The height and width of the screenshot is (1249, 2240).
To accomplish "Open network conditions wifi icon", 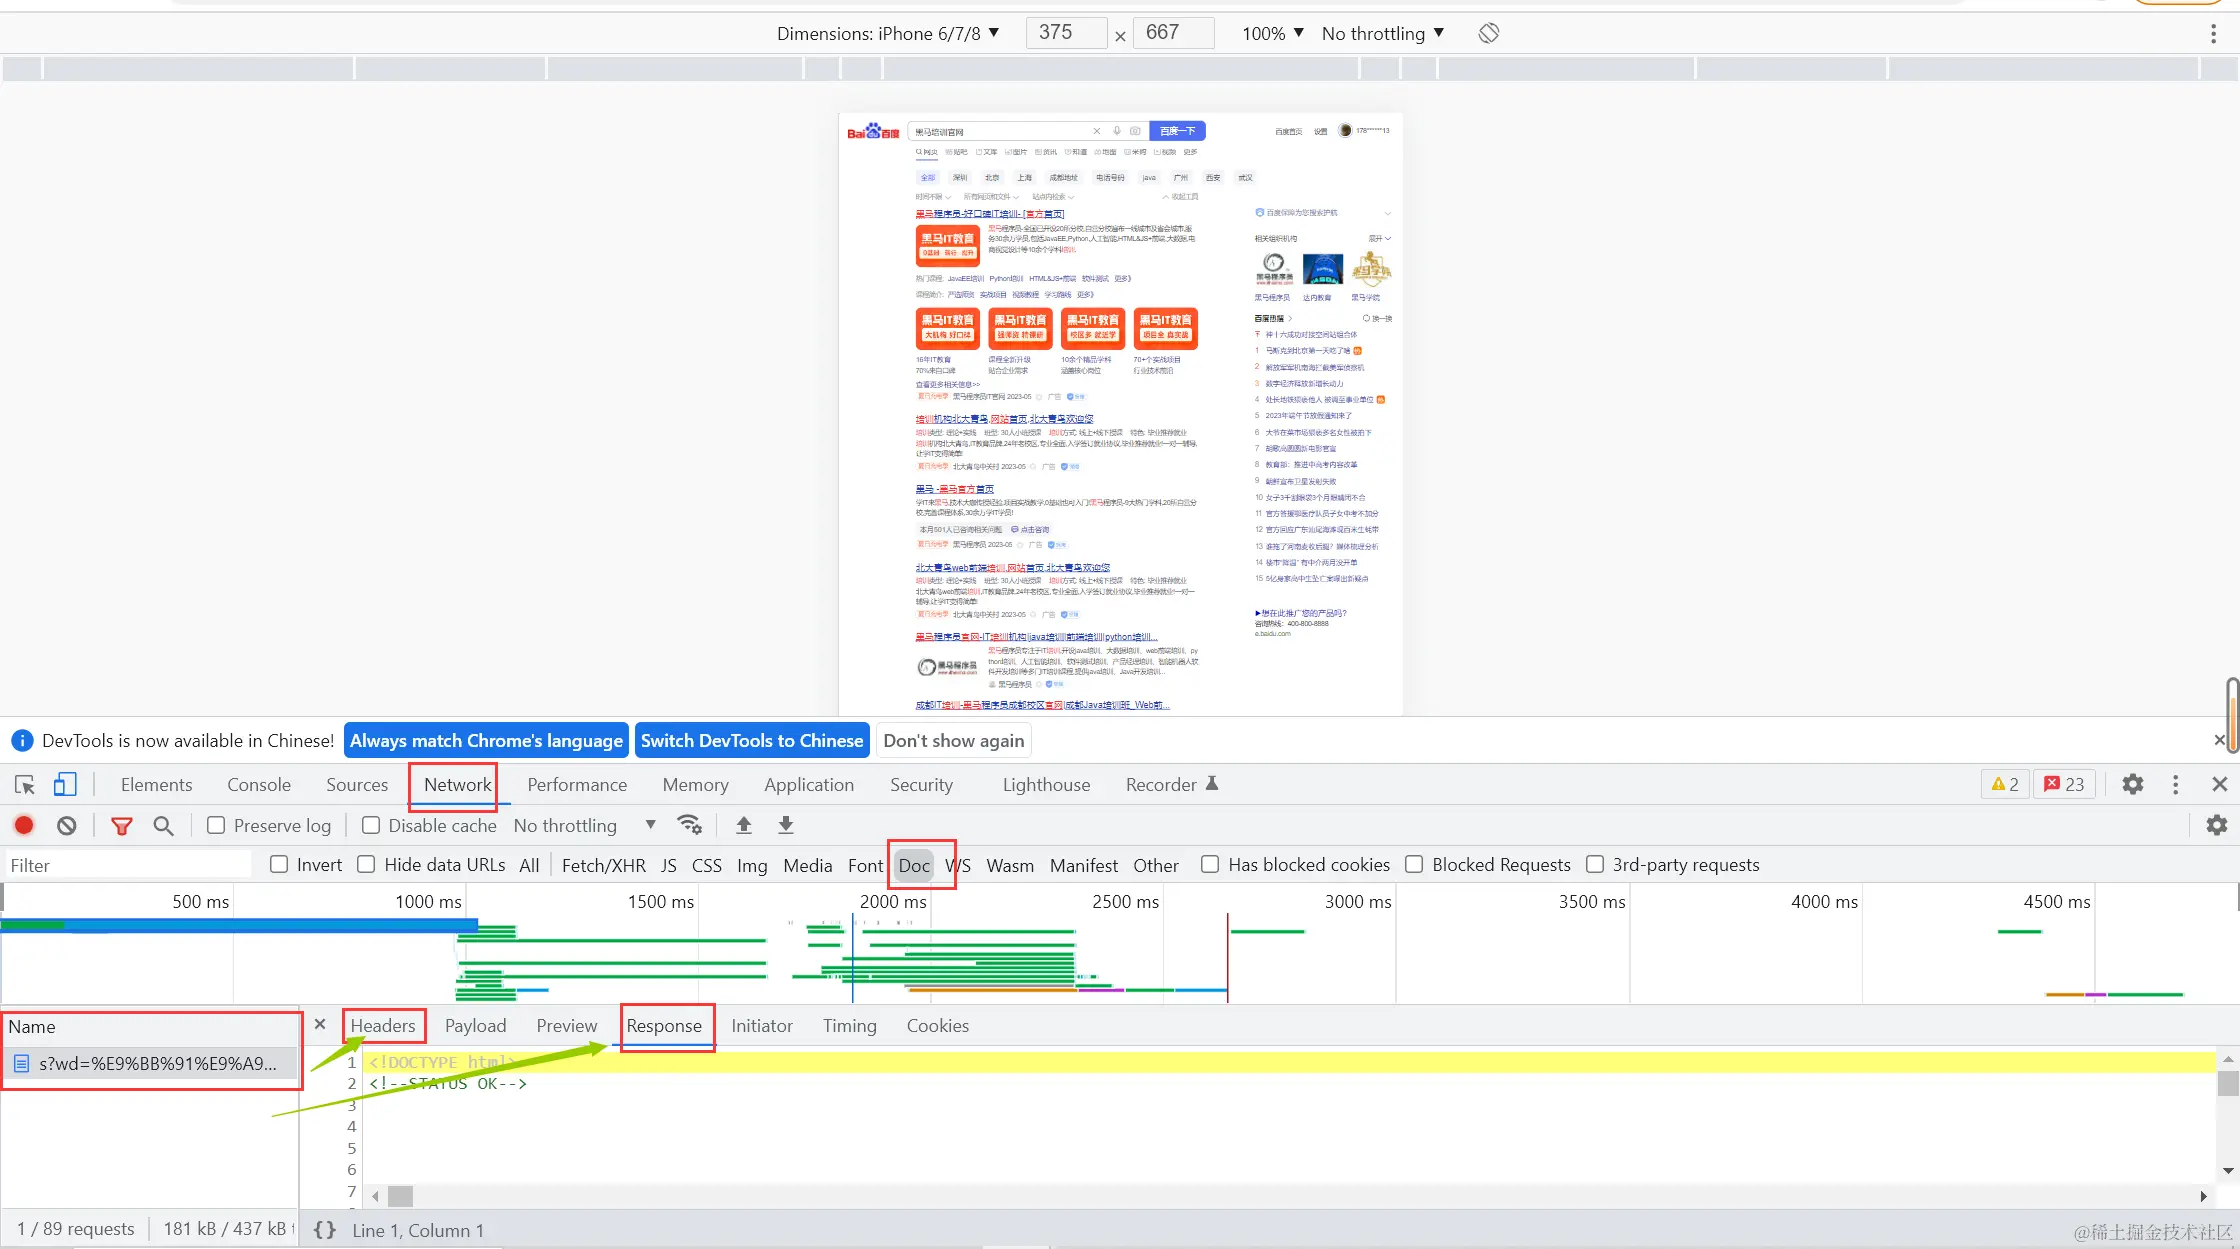I will click(x=689, y=825).
